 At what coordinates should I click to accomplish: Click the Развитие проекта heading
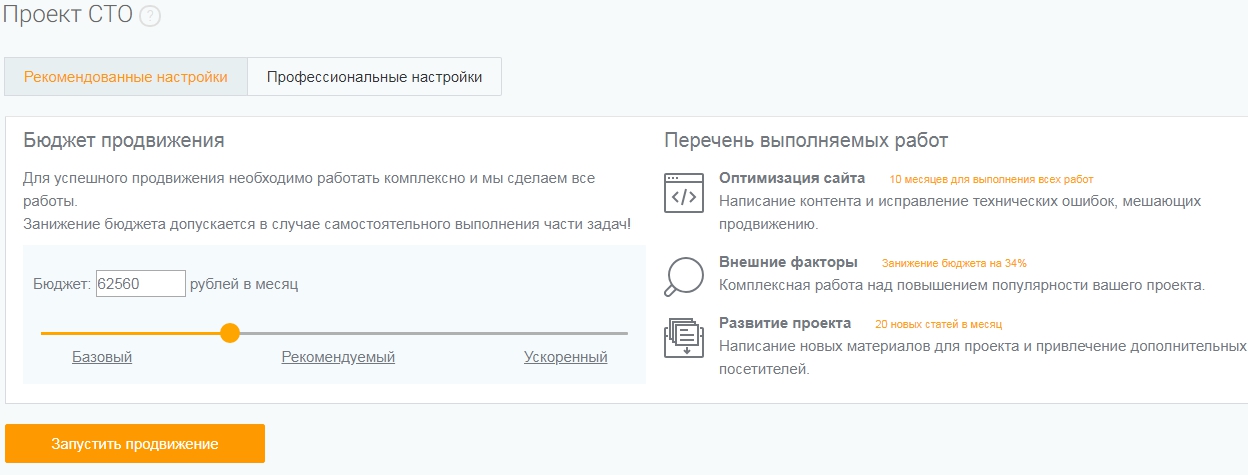click(x=785, y=323)
